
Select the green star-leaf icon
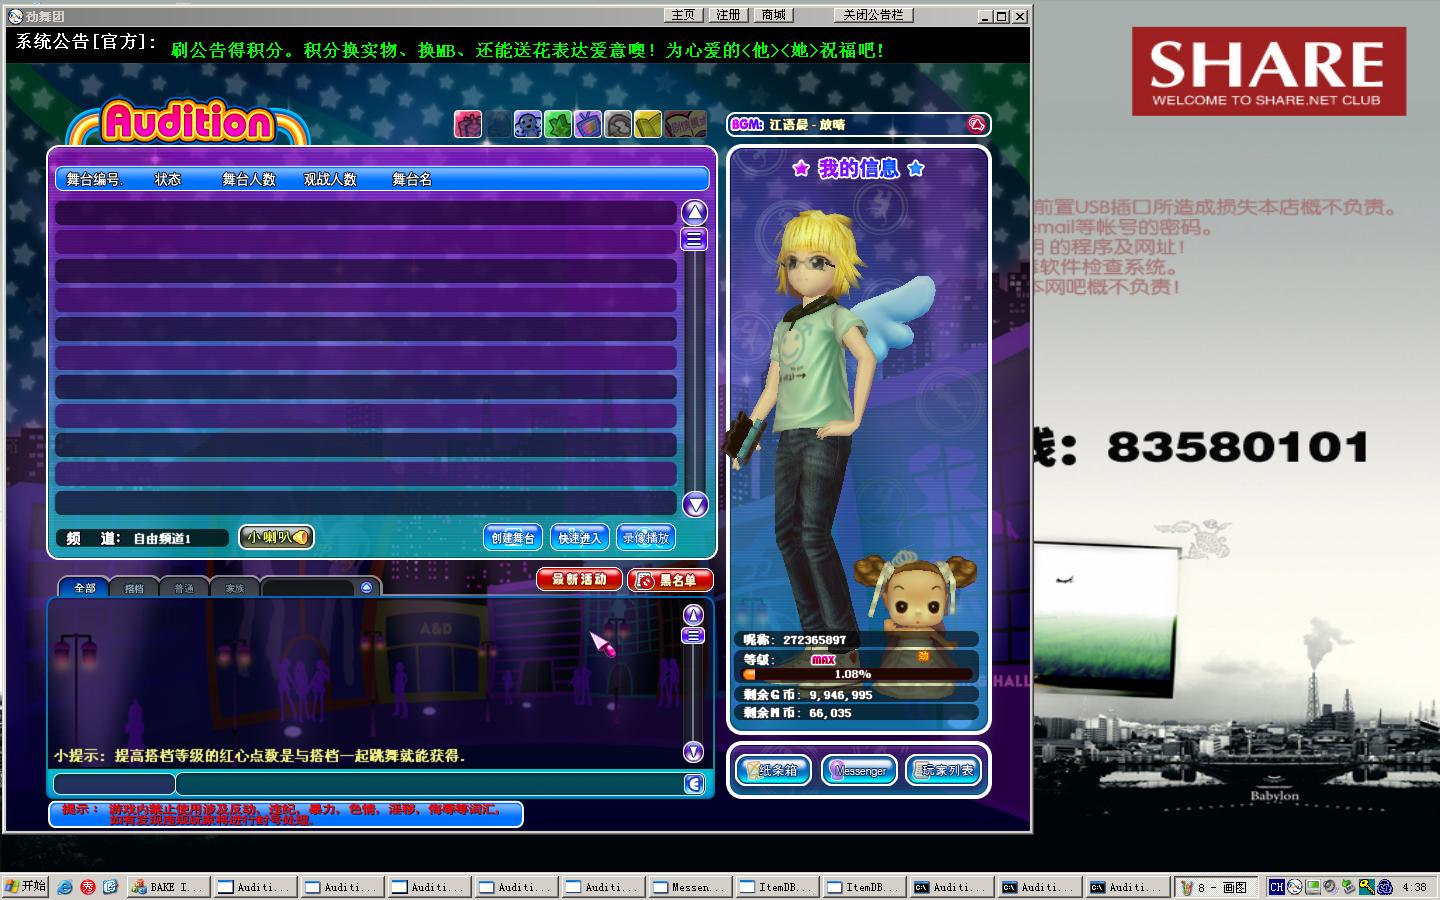558,124
